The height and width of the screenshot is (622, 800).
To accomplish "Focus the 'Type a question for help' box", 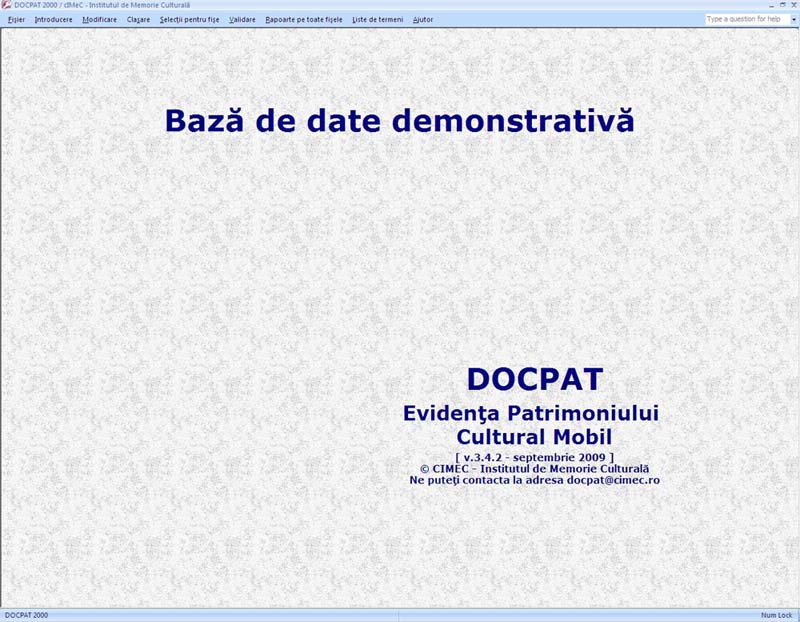I will pos(747,19).
